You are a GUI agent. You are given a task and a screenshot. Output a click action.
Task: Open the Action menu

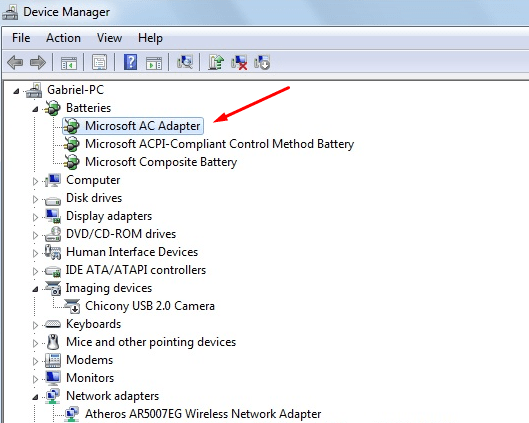pos(63,38)
